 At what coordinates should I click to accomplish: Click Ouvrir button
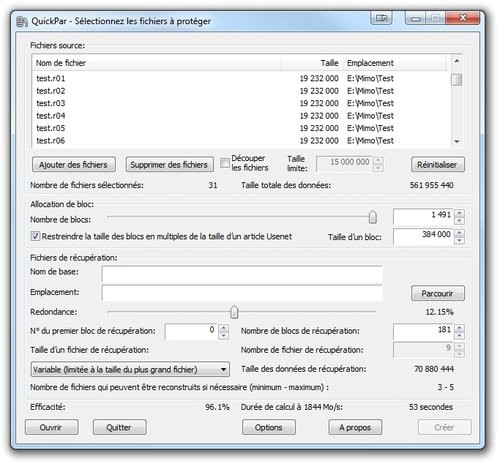coord(51,427)
